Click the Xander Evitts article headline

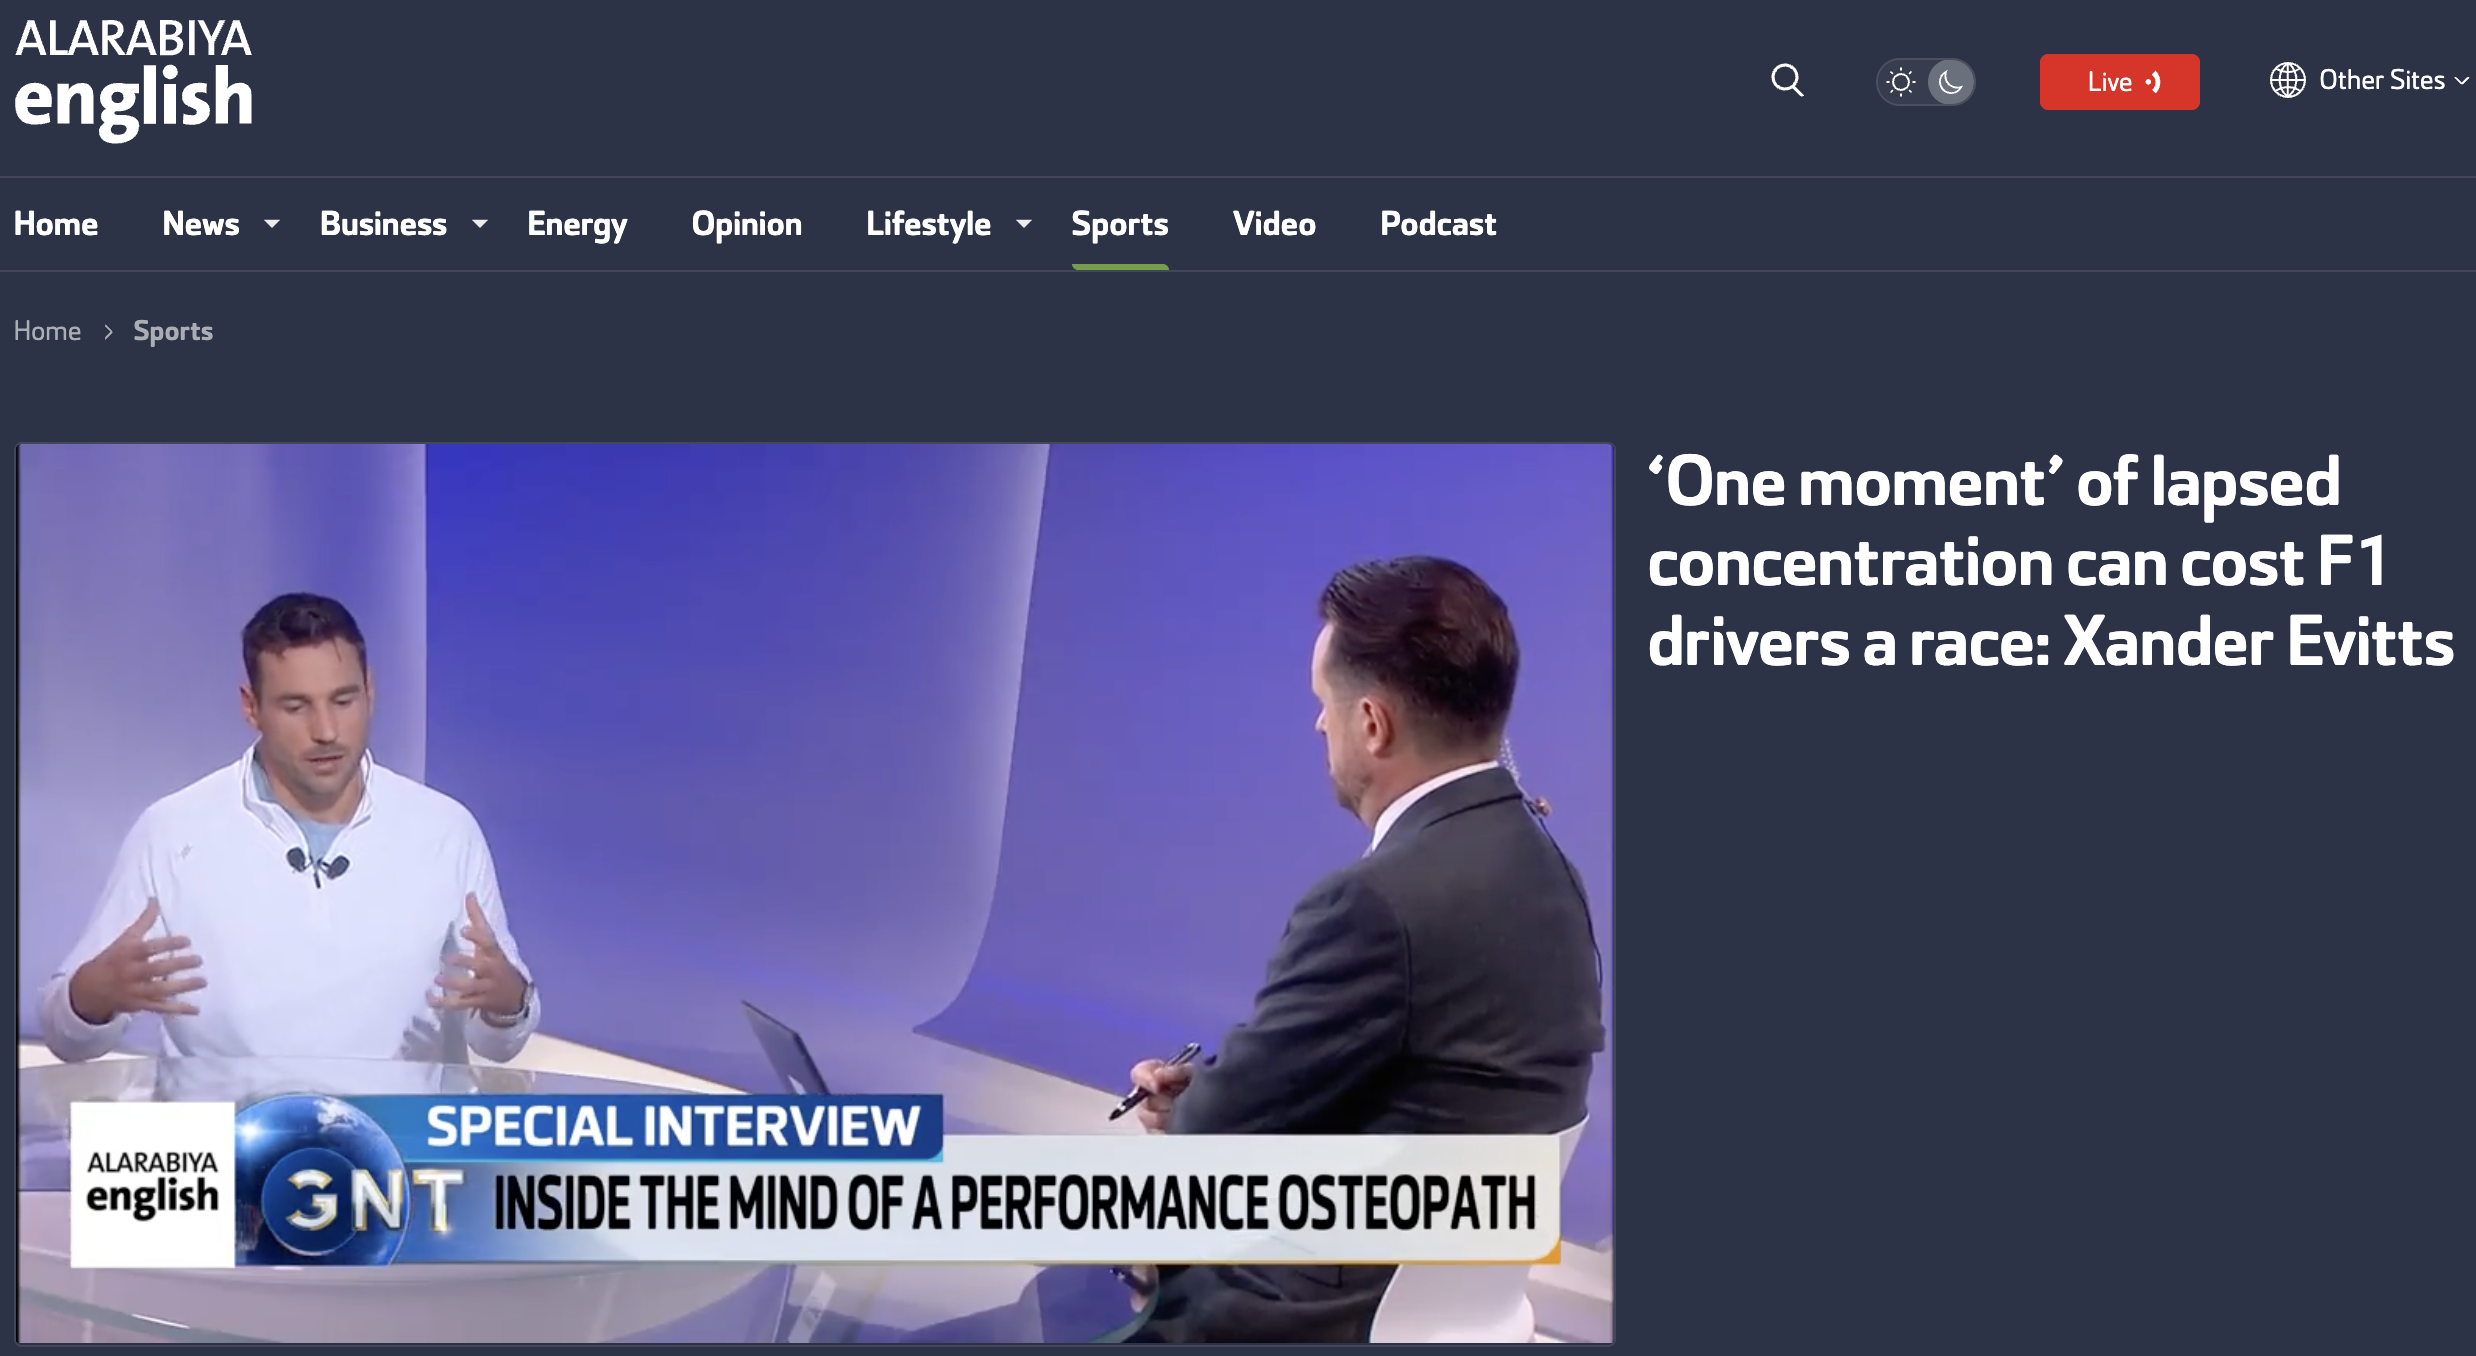pos(2050,562)
